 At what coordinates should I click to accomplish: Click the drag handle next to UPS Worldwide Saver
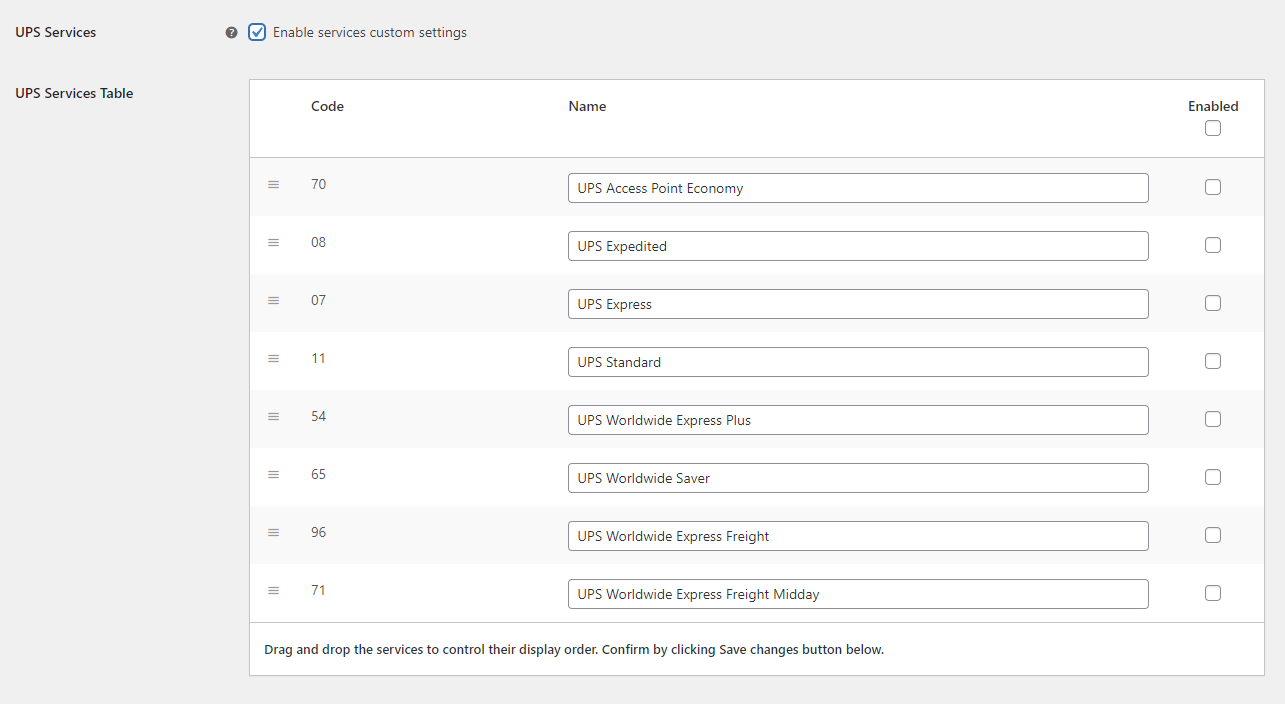point(274,474)
